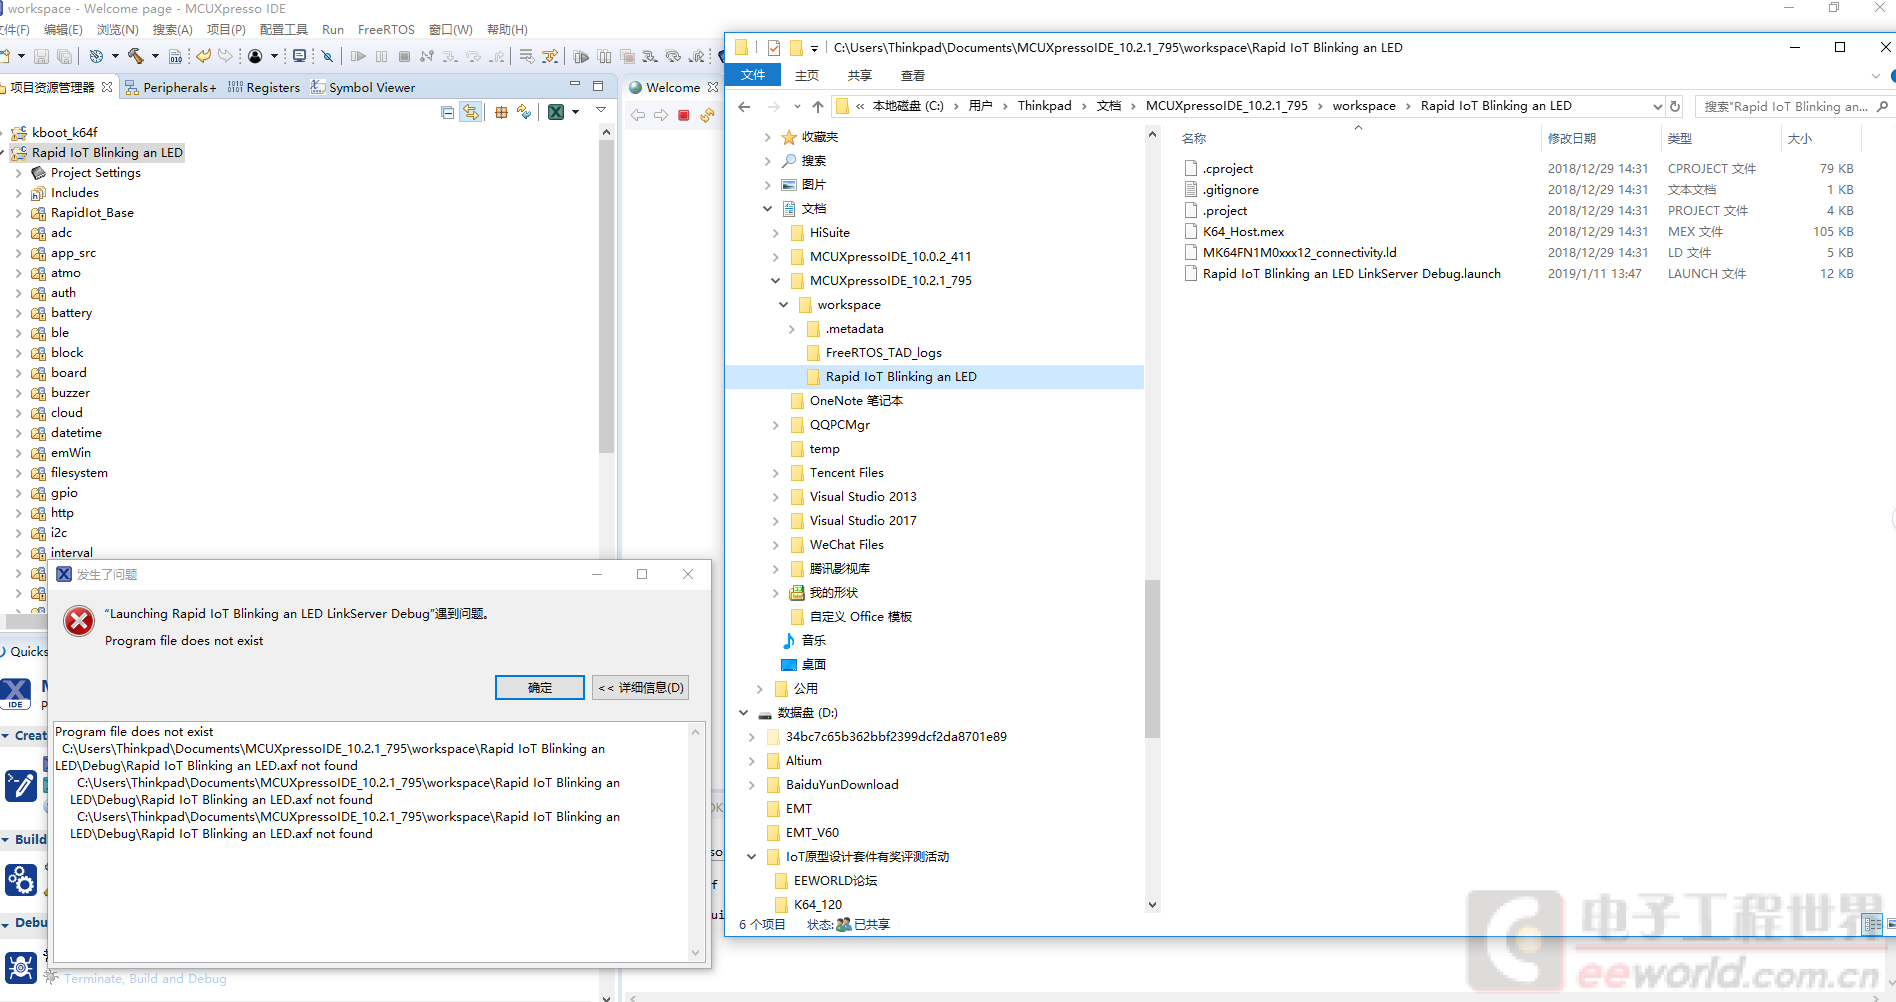Click the MCUXpresso IDE logo icon in Quickstart
Screen dimensions: 1896x1002
coord(16,694)
